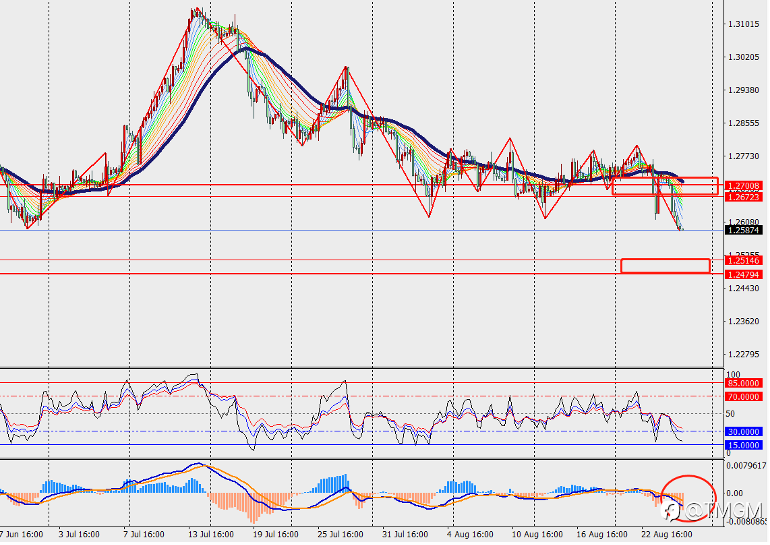Click the 10 Aug 16:00 time label
This screenshot has height=545, width=770.
(537, 534)
